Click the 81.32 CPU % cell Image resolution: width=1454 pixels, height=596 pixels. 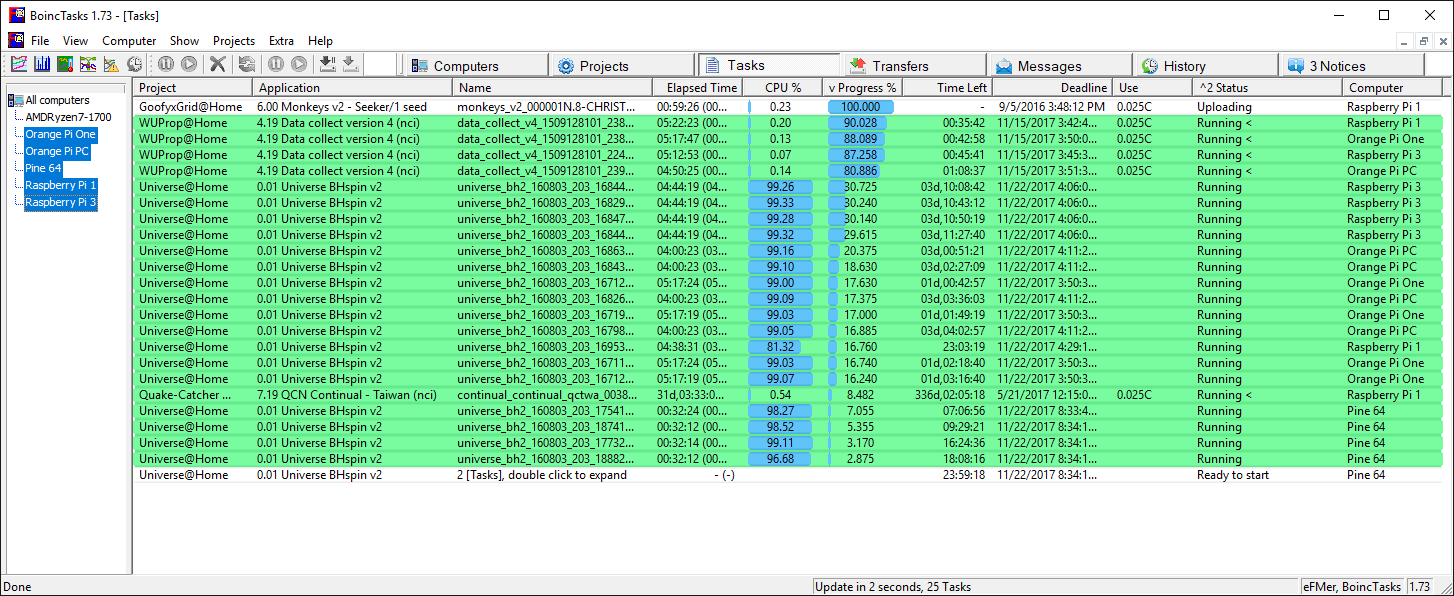781,347
